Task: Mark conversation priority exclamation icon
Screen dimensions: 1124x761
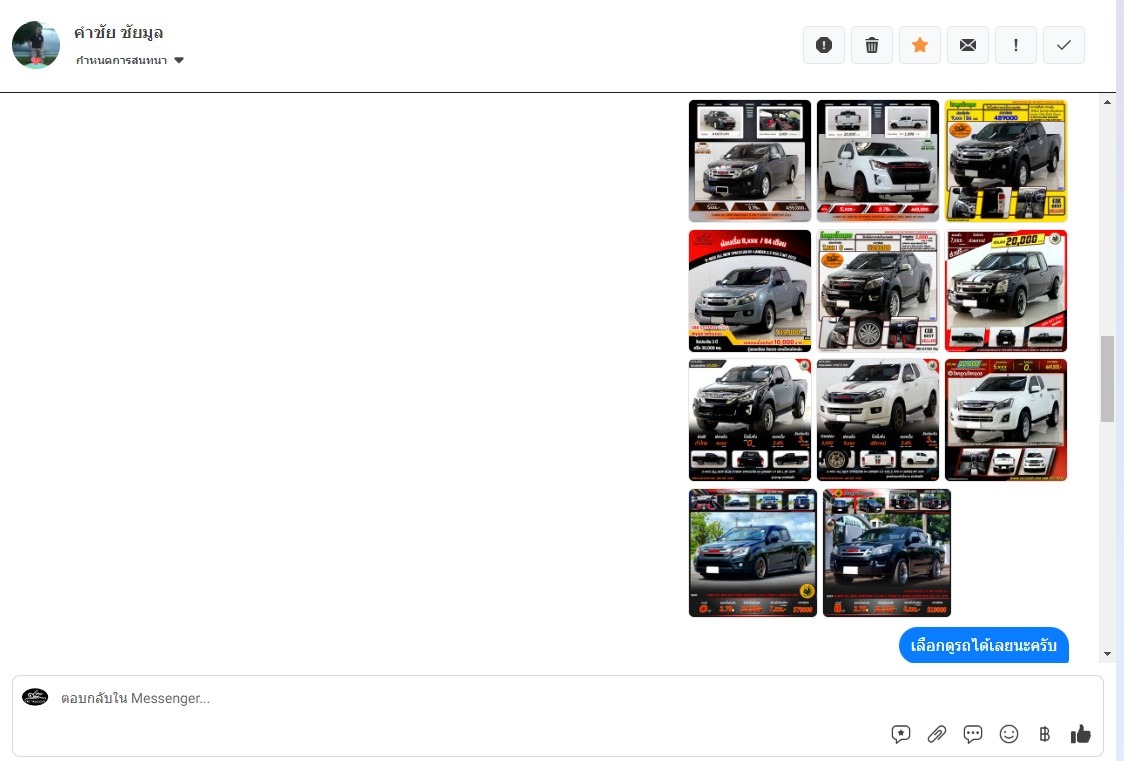Action: [1016, 45]
